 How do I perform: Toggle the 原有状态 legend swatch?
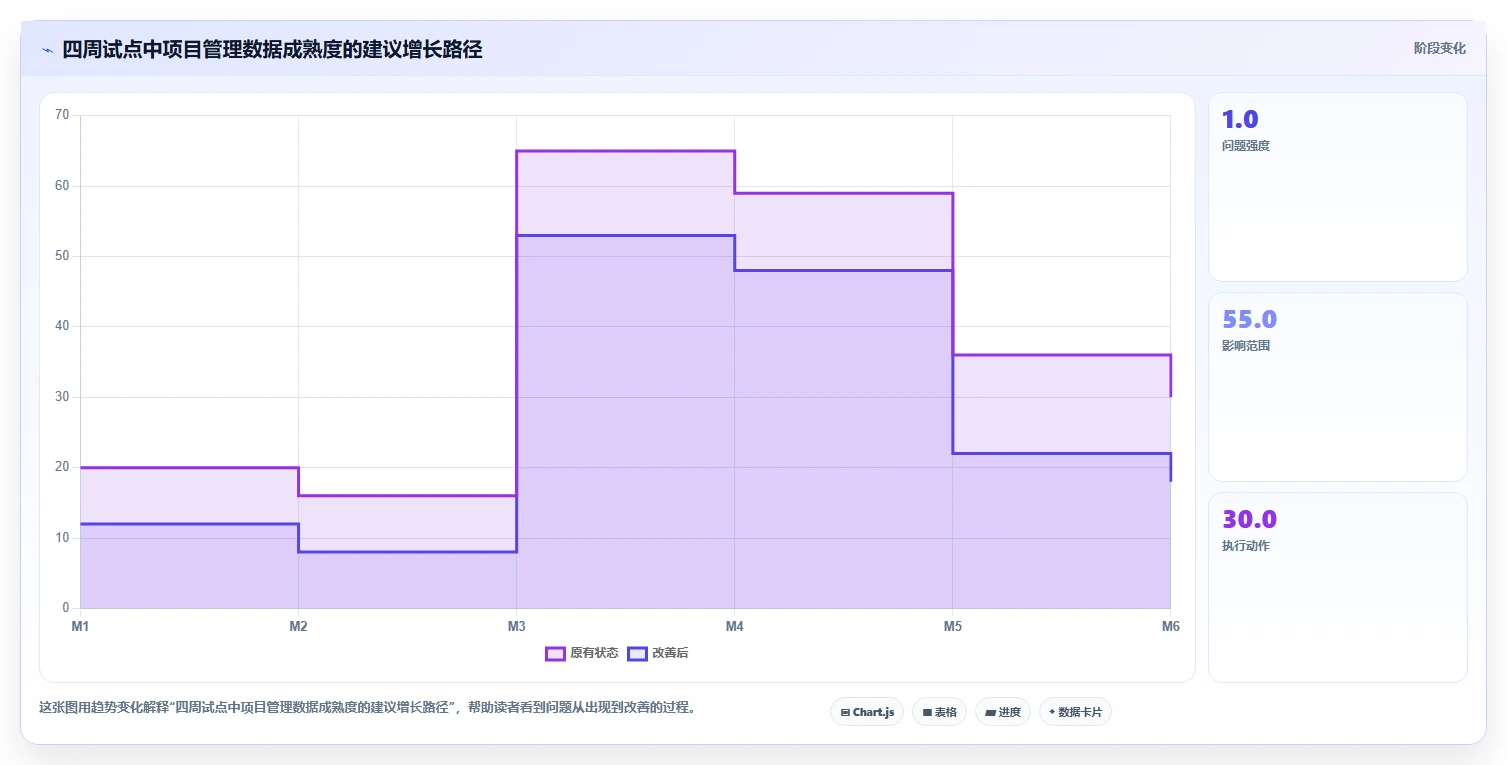pos(555,654)
